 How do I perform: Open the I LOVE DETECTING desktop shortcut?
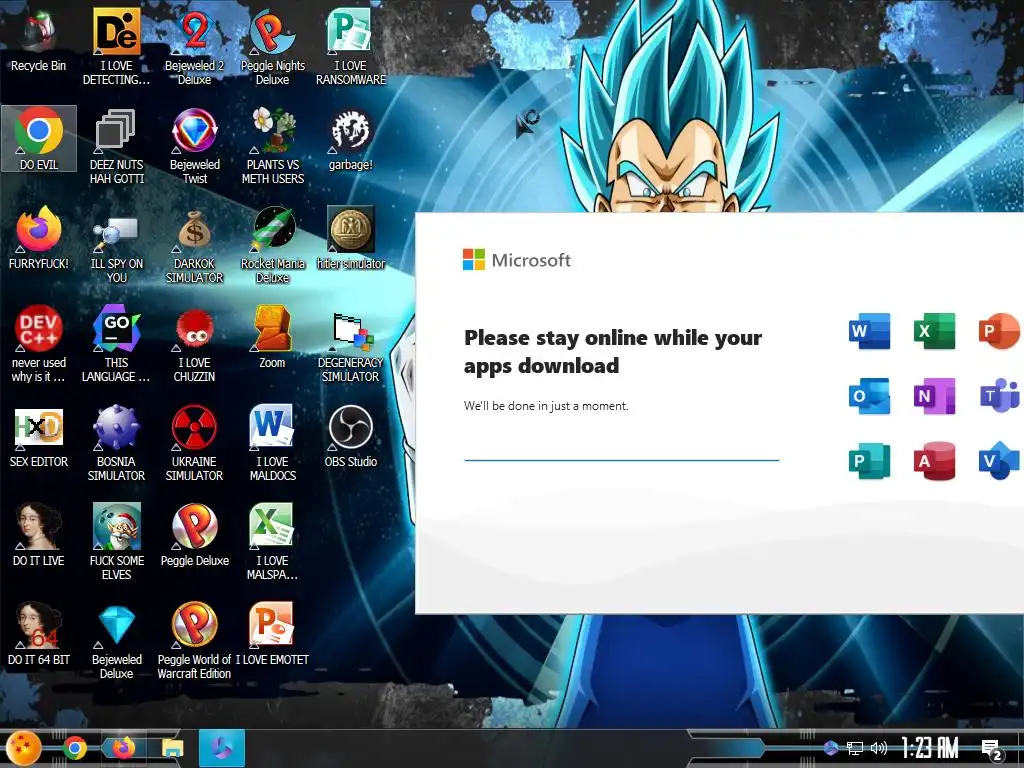pyautogui.click(x=116, y=46)
